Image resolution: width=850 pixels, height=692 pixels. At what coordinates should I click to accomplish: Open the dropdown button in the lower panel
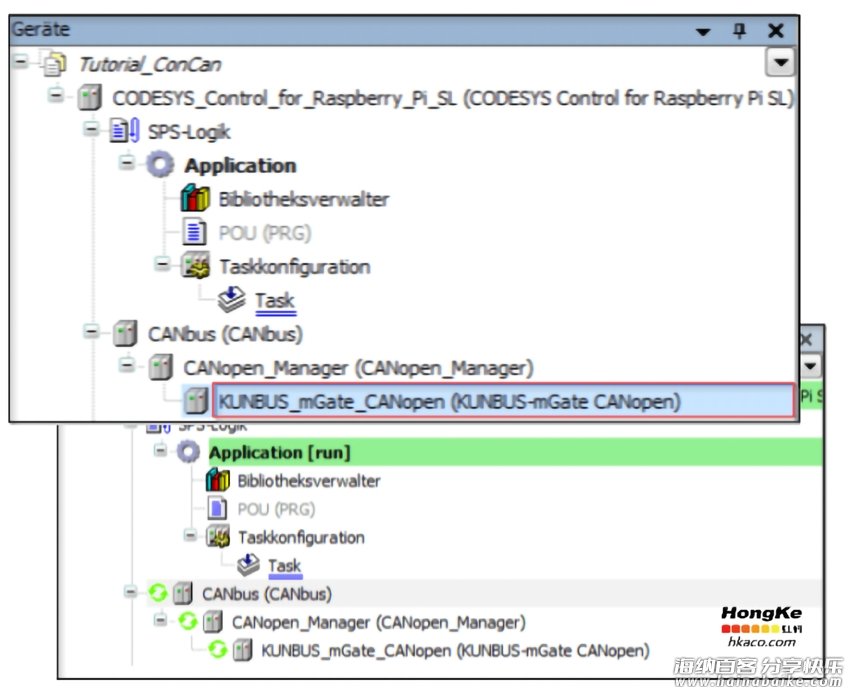811,365
